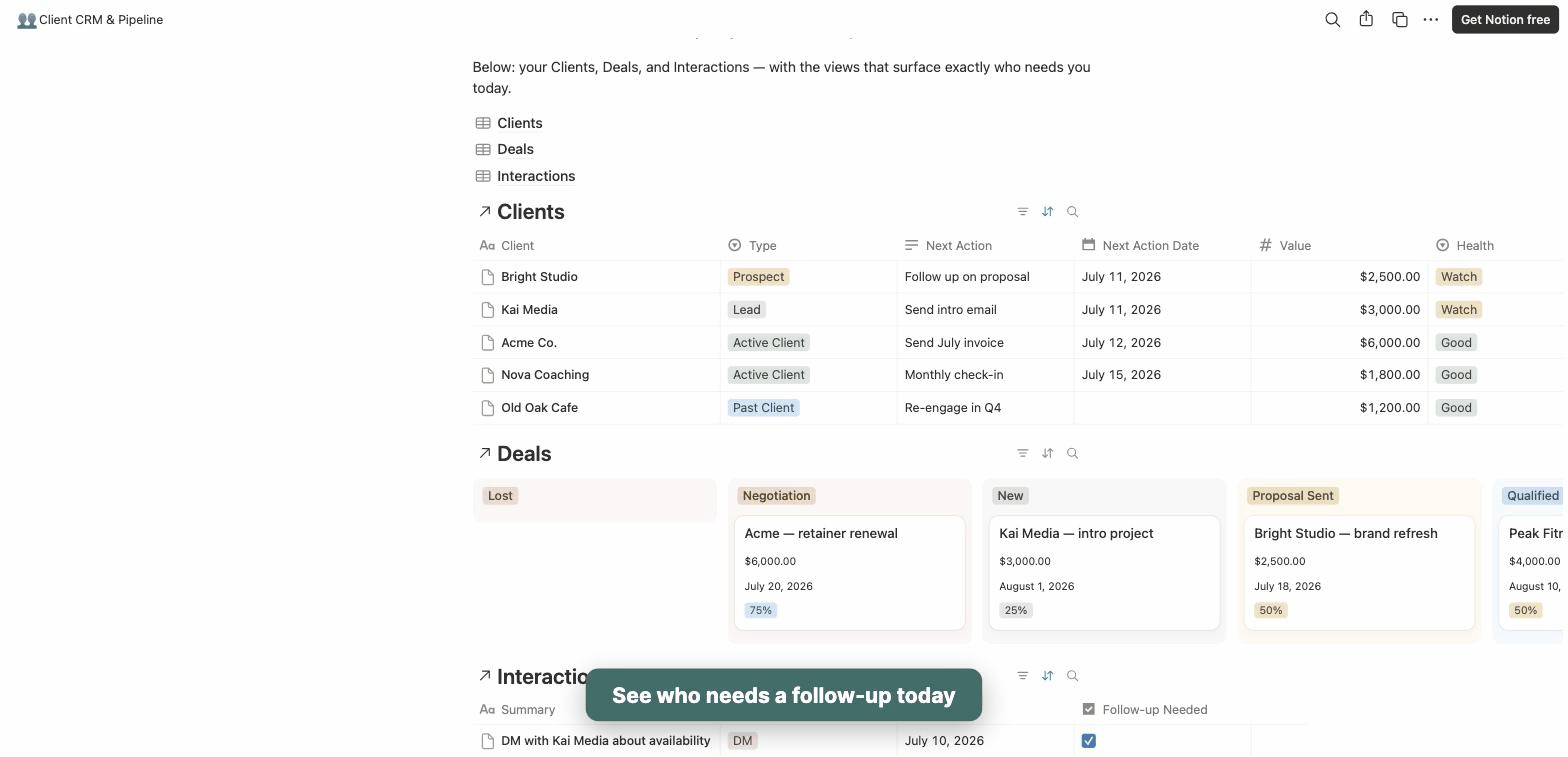Click search icon in Deals section

coord(1072,453)
